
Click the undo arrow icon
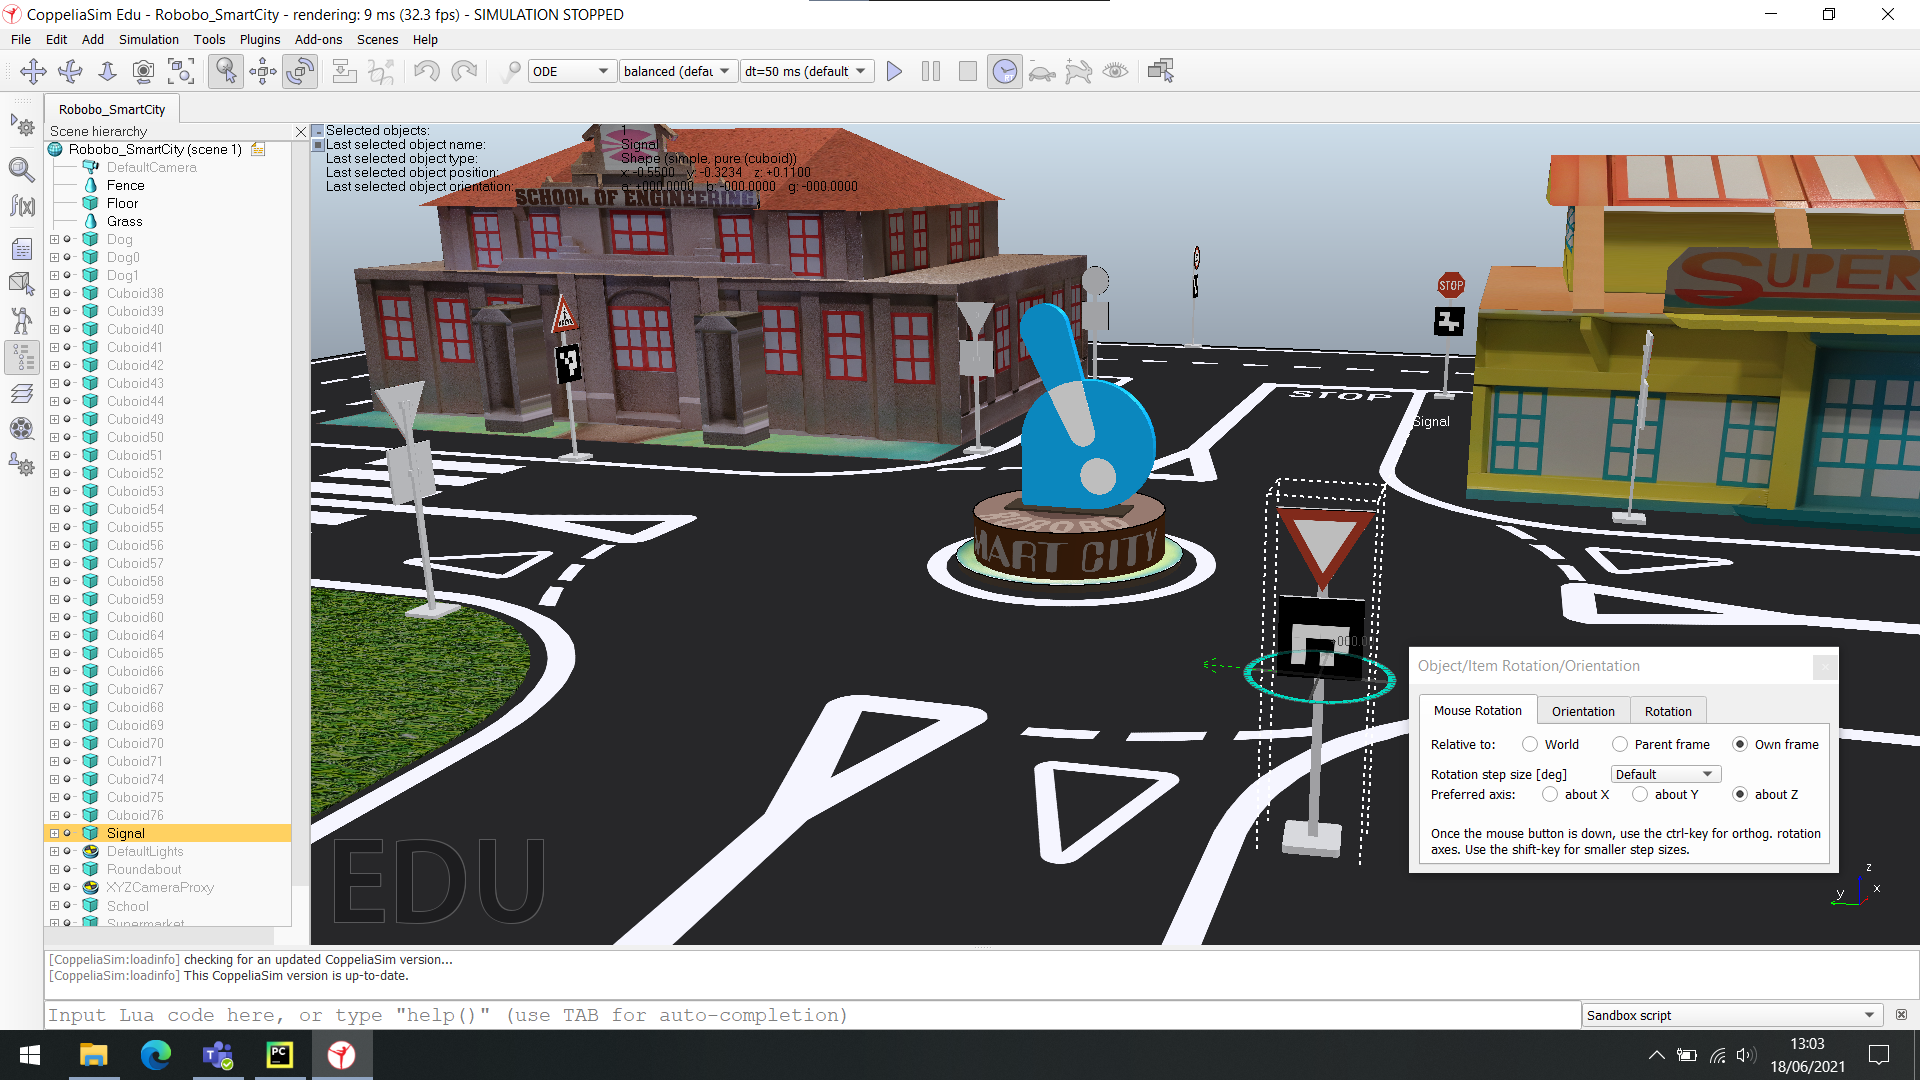click(427, 71)
